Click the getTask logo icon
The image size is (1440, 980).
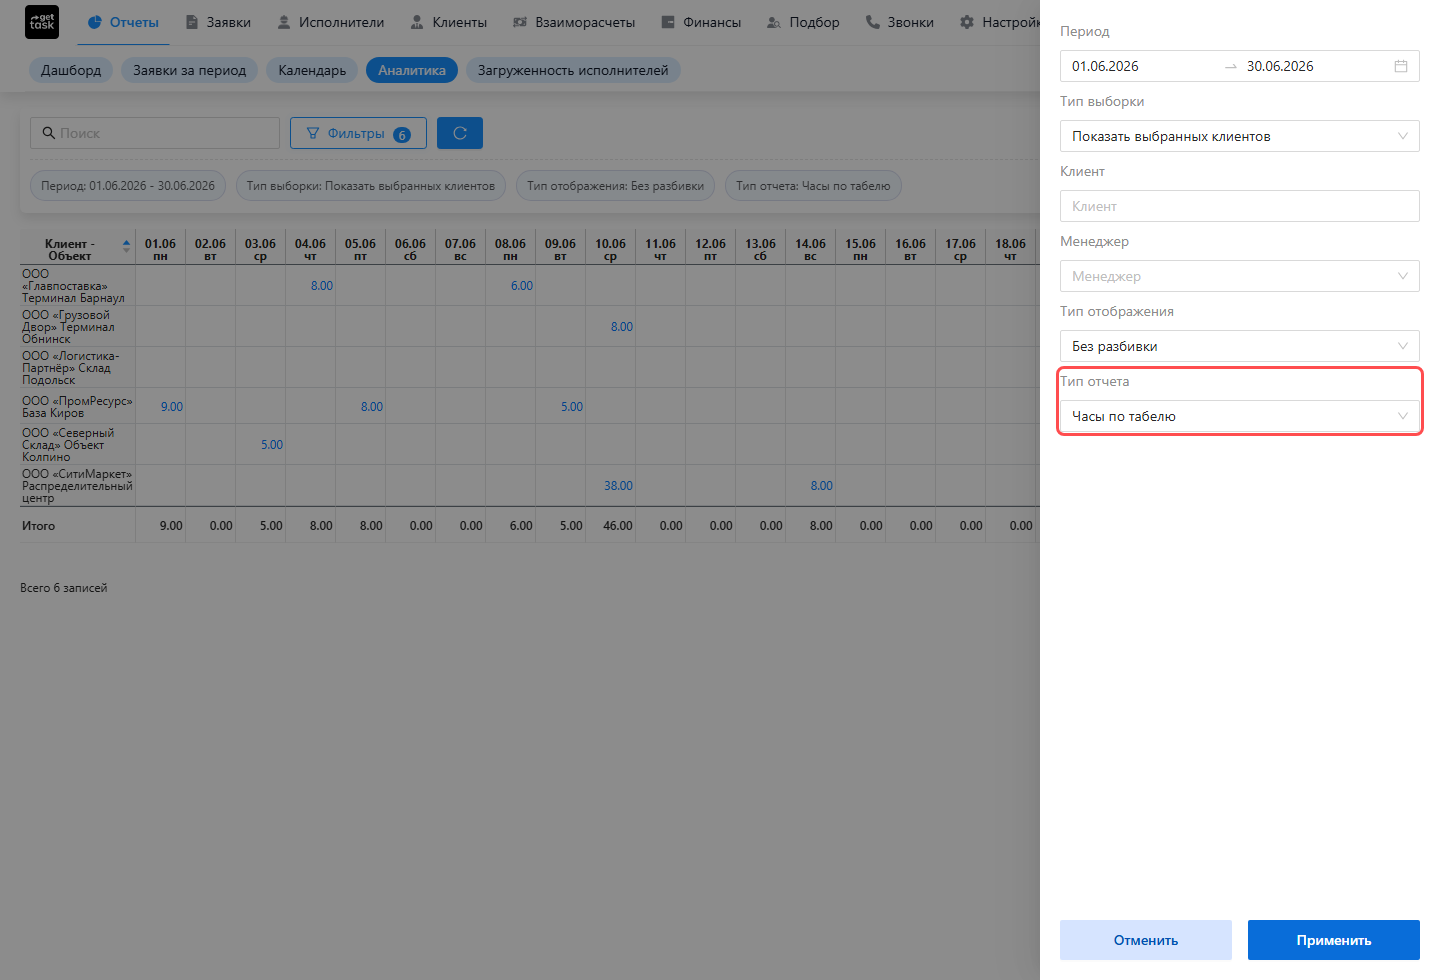(x=42, y=22)
